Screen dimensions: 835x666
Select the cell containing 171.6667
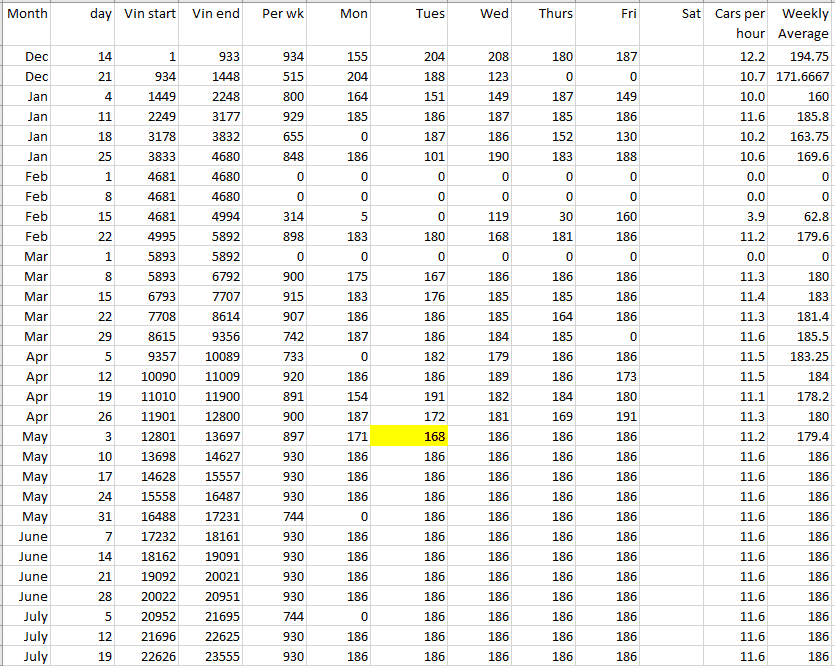point(802,77)
